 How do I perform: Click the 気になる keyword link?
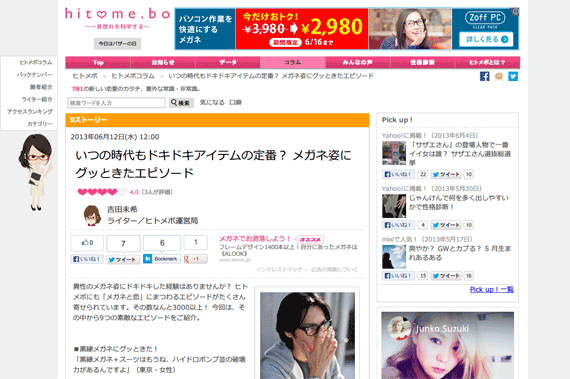click(212, 102)
